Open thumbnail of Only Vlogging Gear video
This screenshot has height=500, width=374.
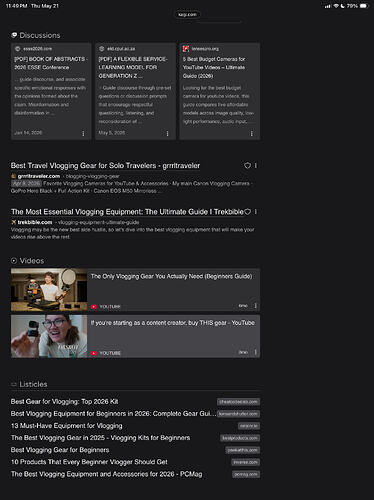[x=49, y=290]
